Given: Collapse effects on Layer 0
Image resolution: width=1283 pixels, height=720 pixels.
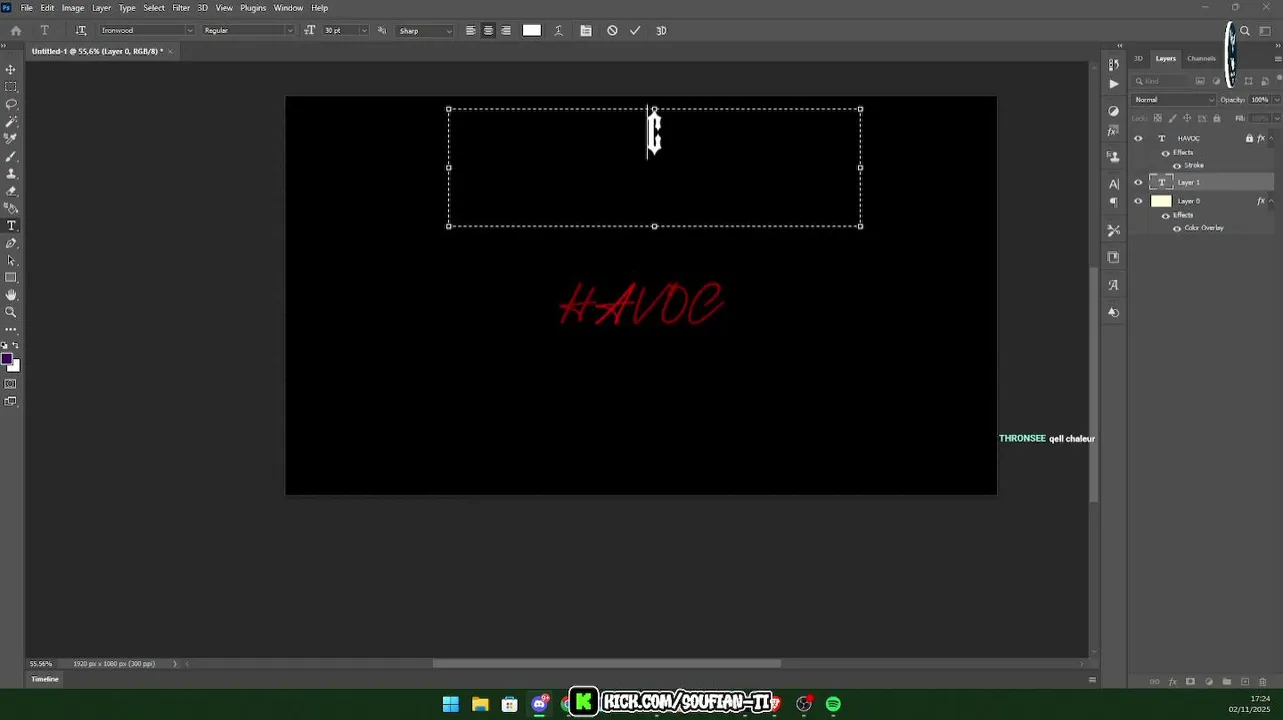Looking at the screenshot, I should click(x=1271, y=201).
